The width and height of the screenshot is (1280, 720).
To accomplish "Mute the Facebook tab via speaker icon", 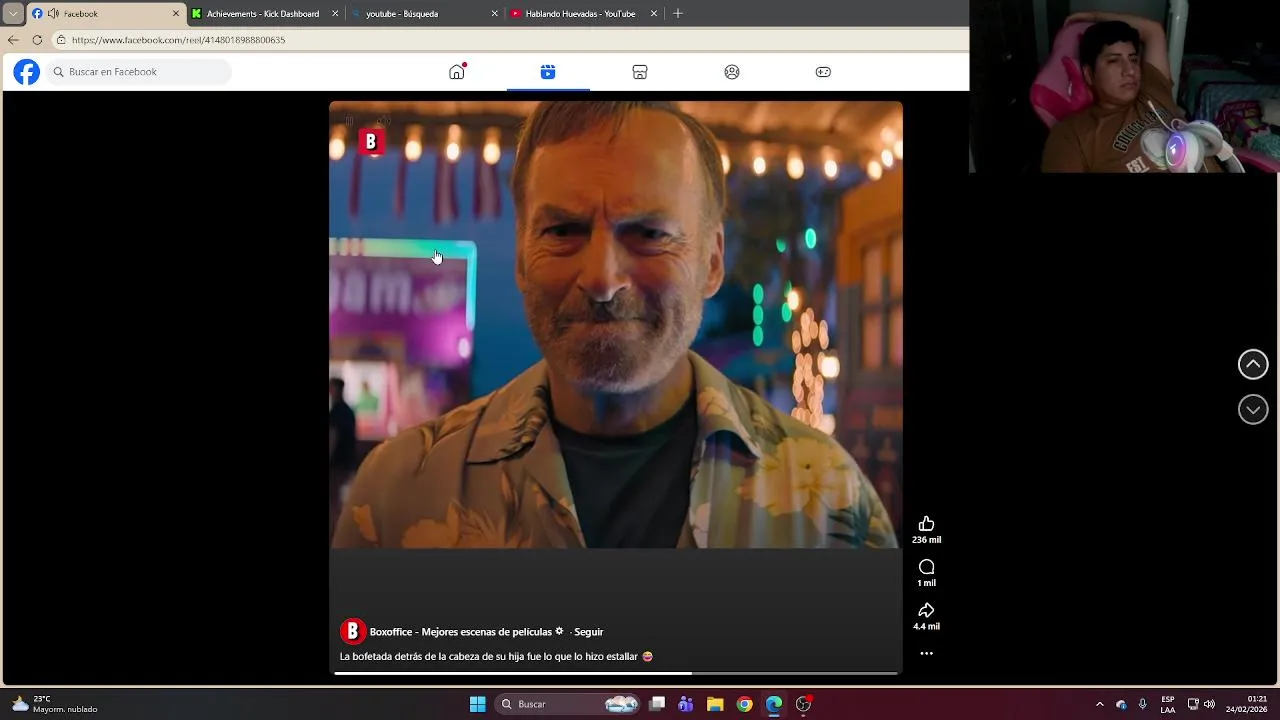I will click(x=52, y=14).
